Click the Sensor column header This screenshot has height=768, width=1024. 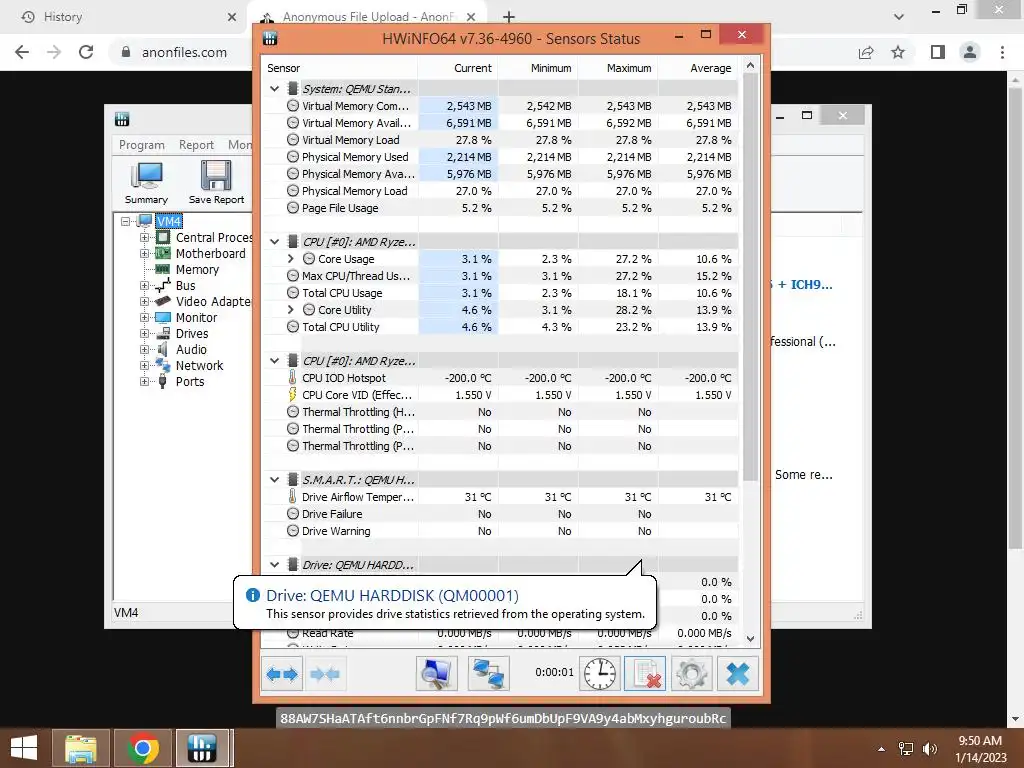340,68
